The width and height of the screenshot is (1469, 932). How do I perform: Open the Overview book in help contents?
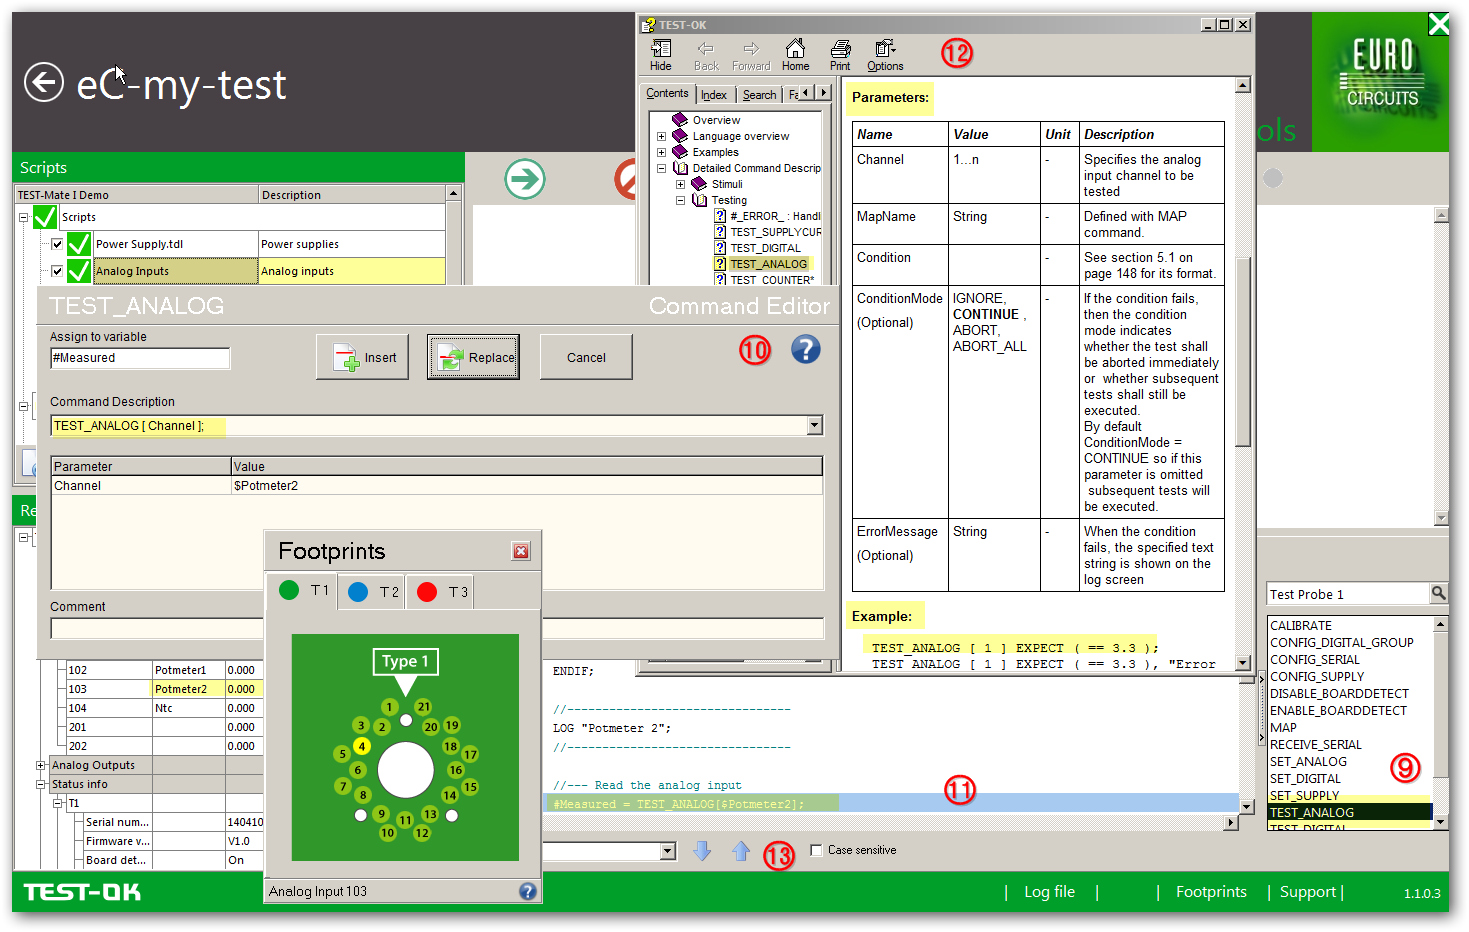(680, 120)
